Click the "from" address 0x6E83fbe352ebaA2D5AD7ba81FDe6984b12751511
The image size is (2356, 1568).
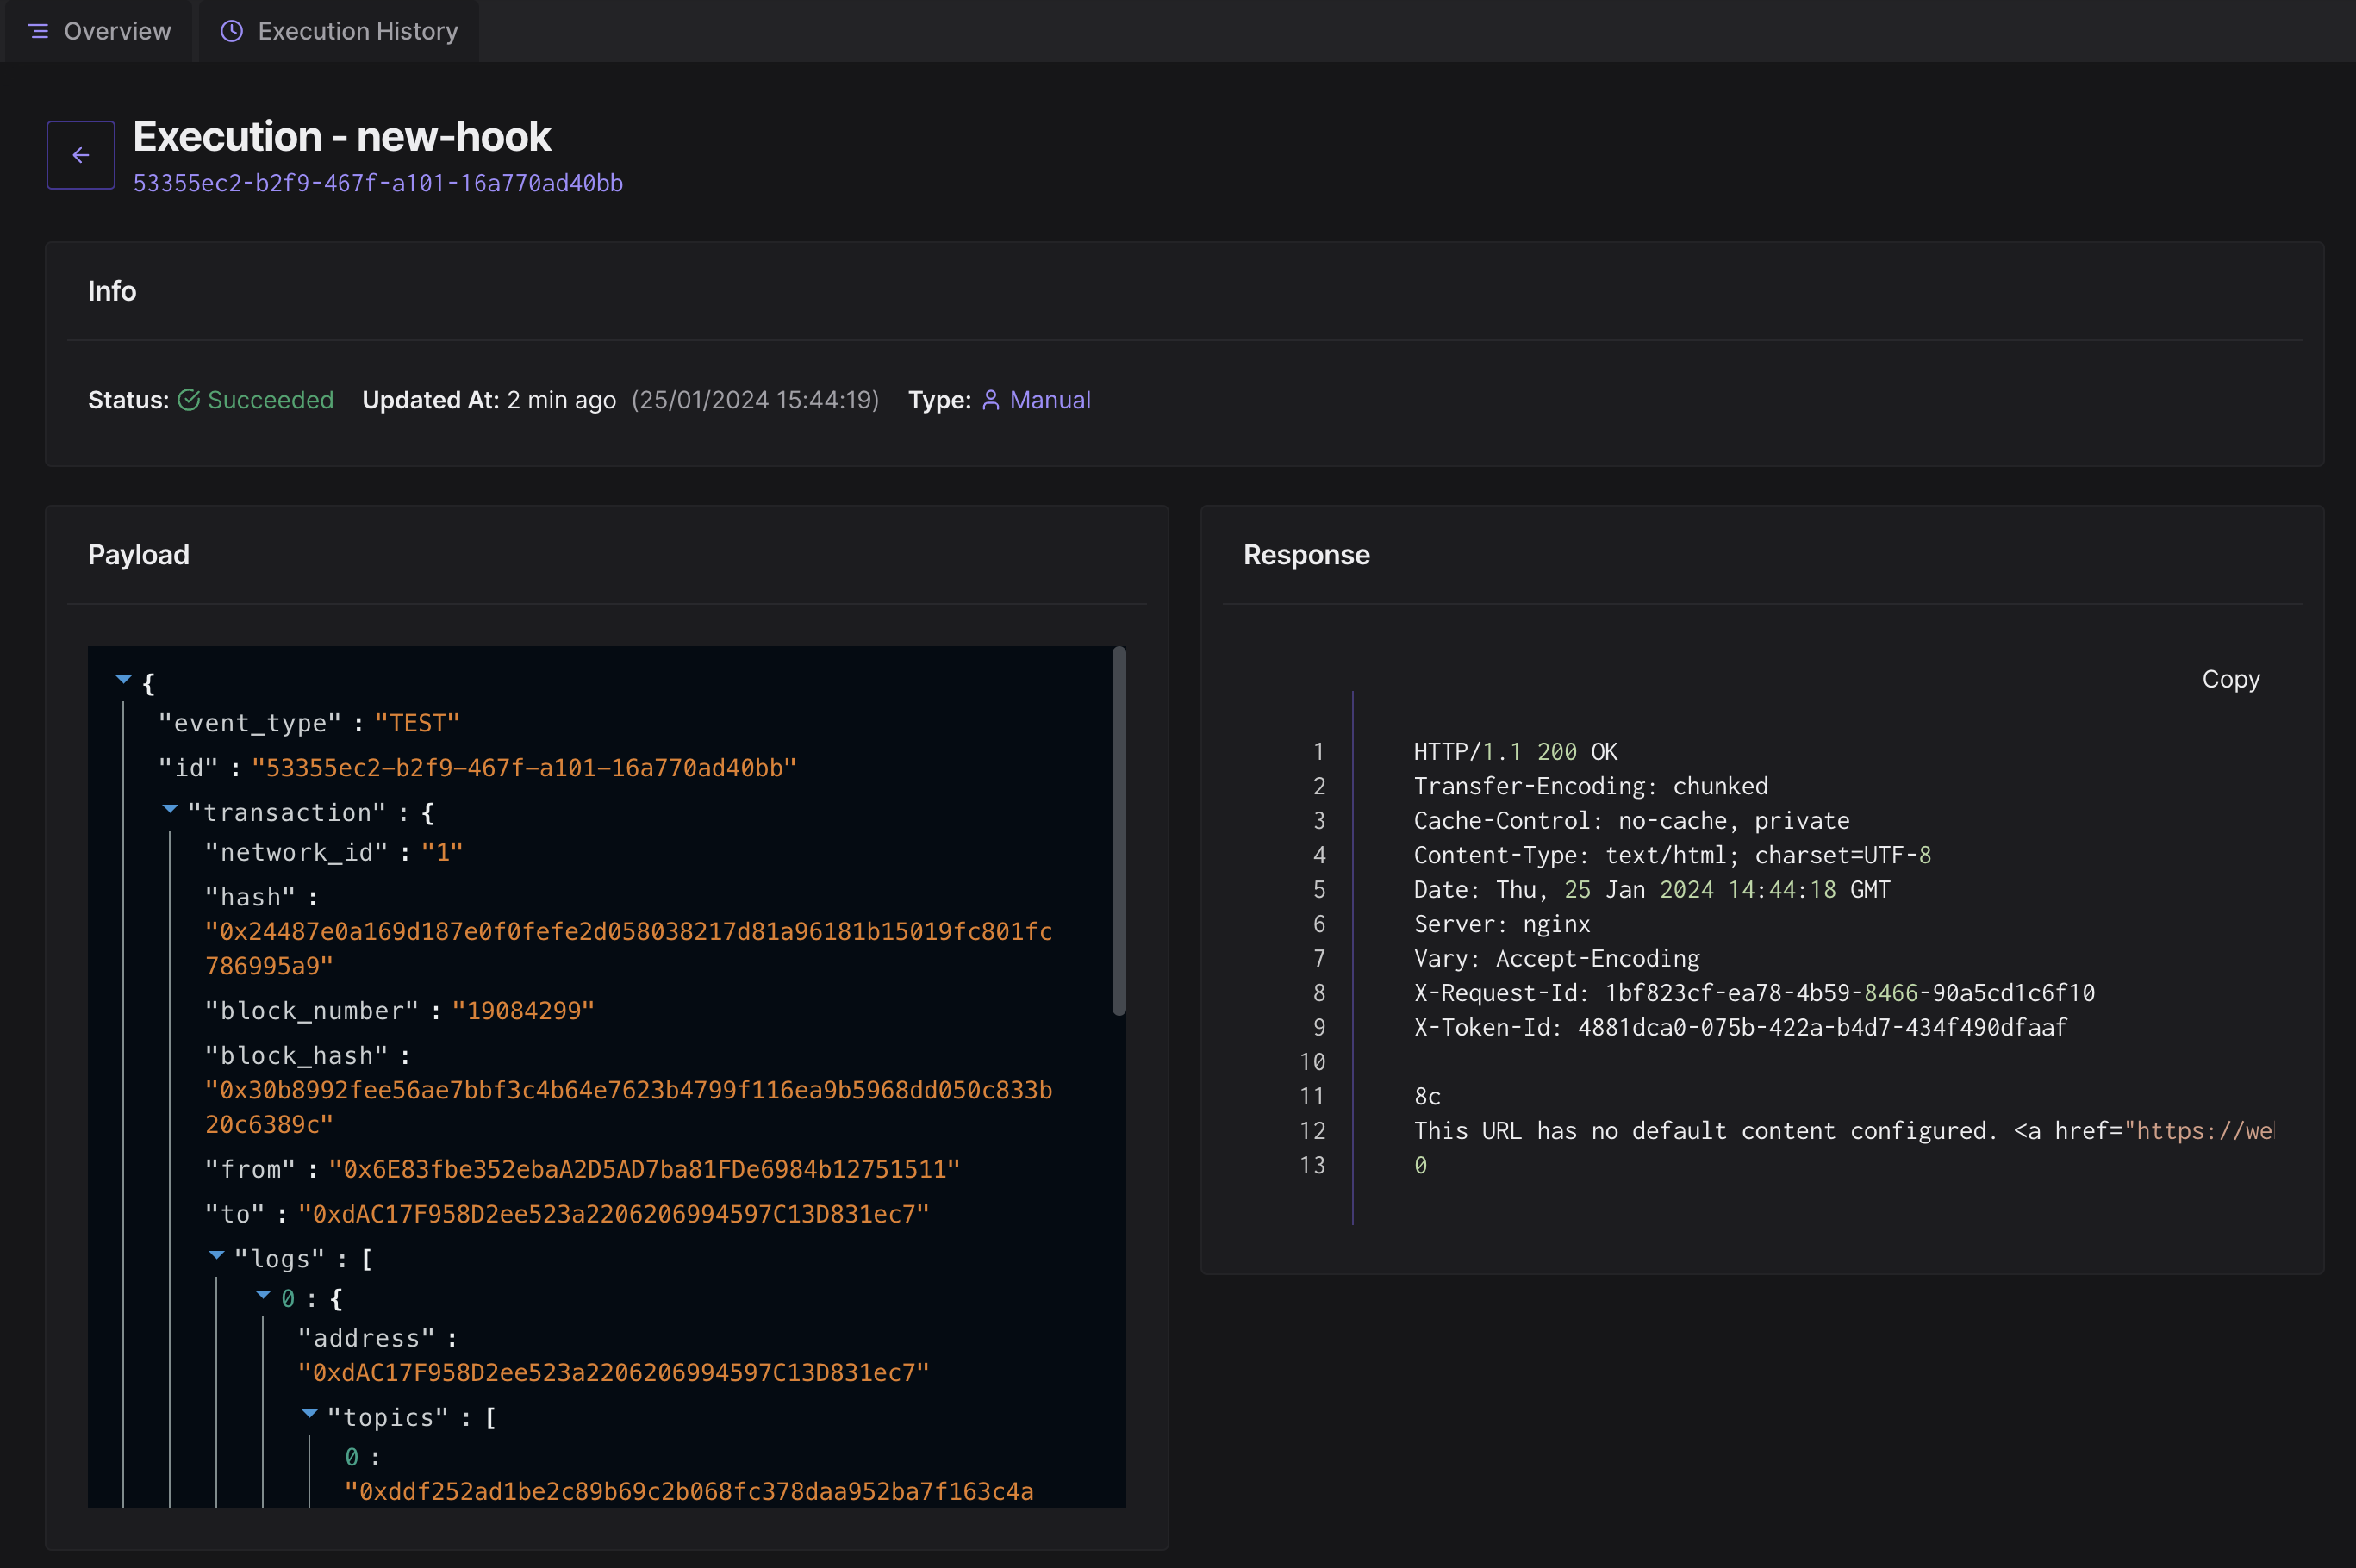pyautogui.click(x=644, y=1169)
